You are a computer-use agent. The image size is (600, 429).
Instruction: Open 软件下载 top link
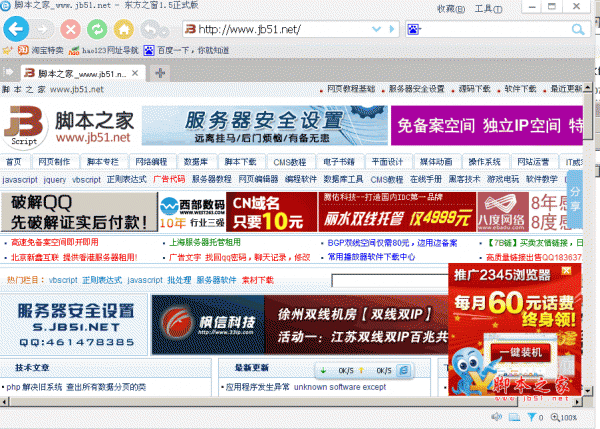[x=520, y=89]
